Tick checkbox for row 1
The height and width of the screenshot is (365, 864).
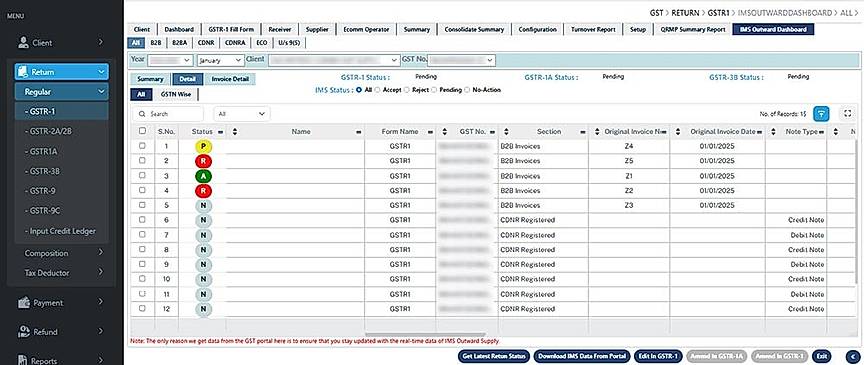point(143,146)
